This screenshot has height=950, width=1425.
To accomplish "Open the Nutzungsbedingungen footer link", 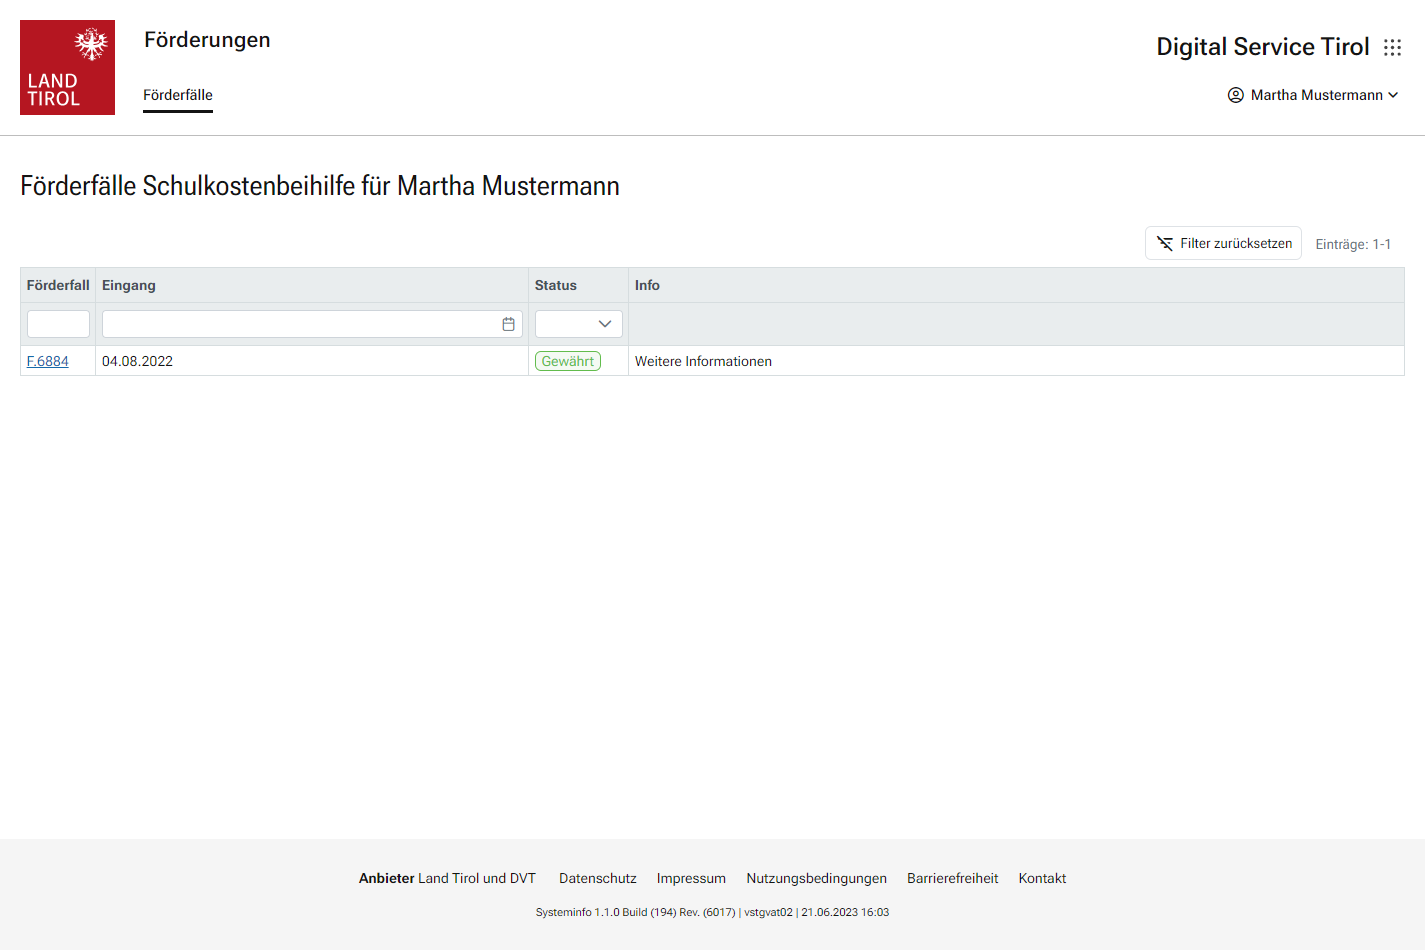I will (816, 878).
